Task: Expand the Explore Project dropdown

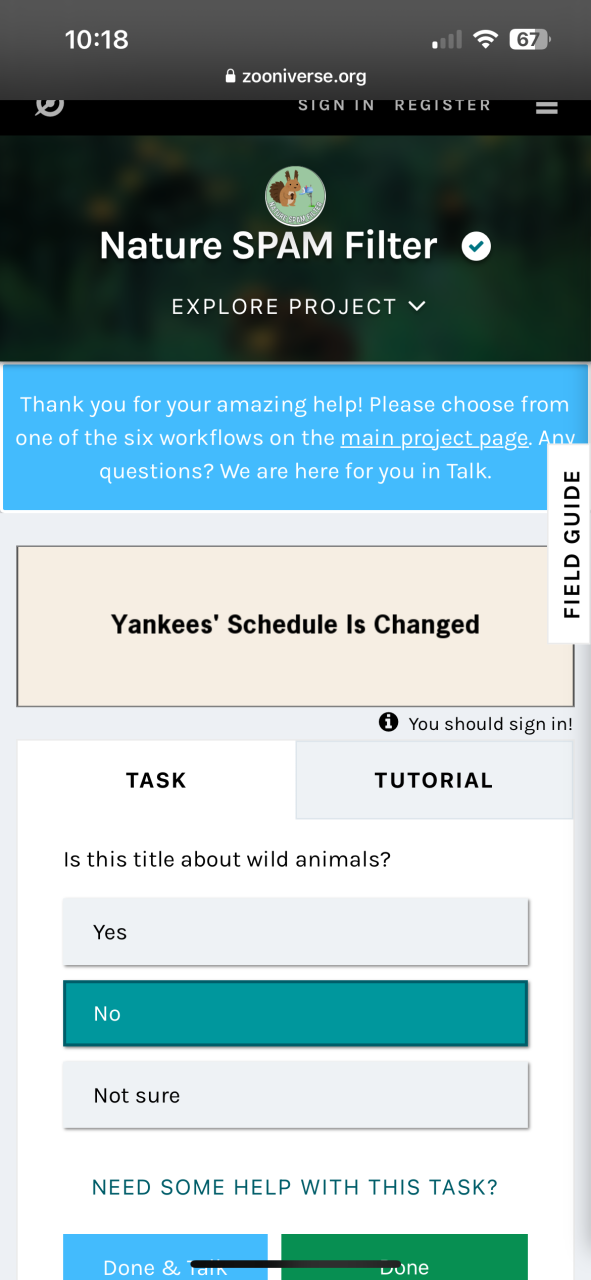Action: tap(299, 307)
